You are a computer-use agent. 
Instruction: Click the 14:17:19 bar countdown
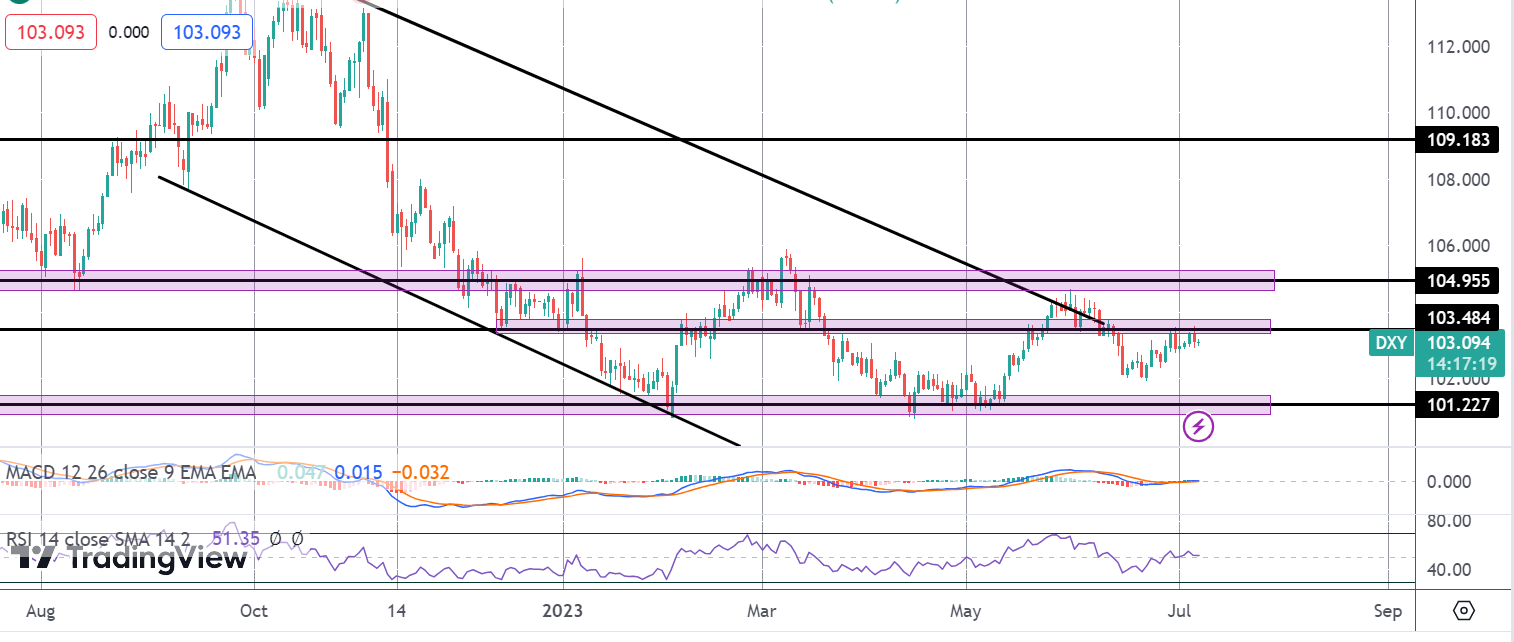[1460, 363]
